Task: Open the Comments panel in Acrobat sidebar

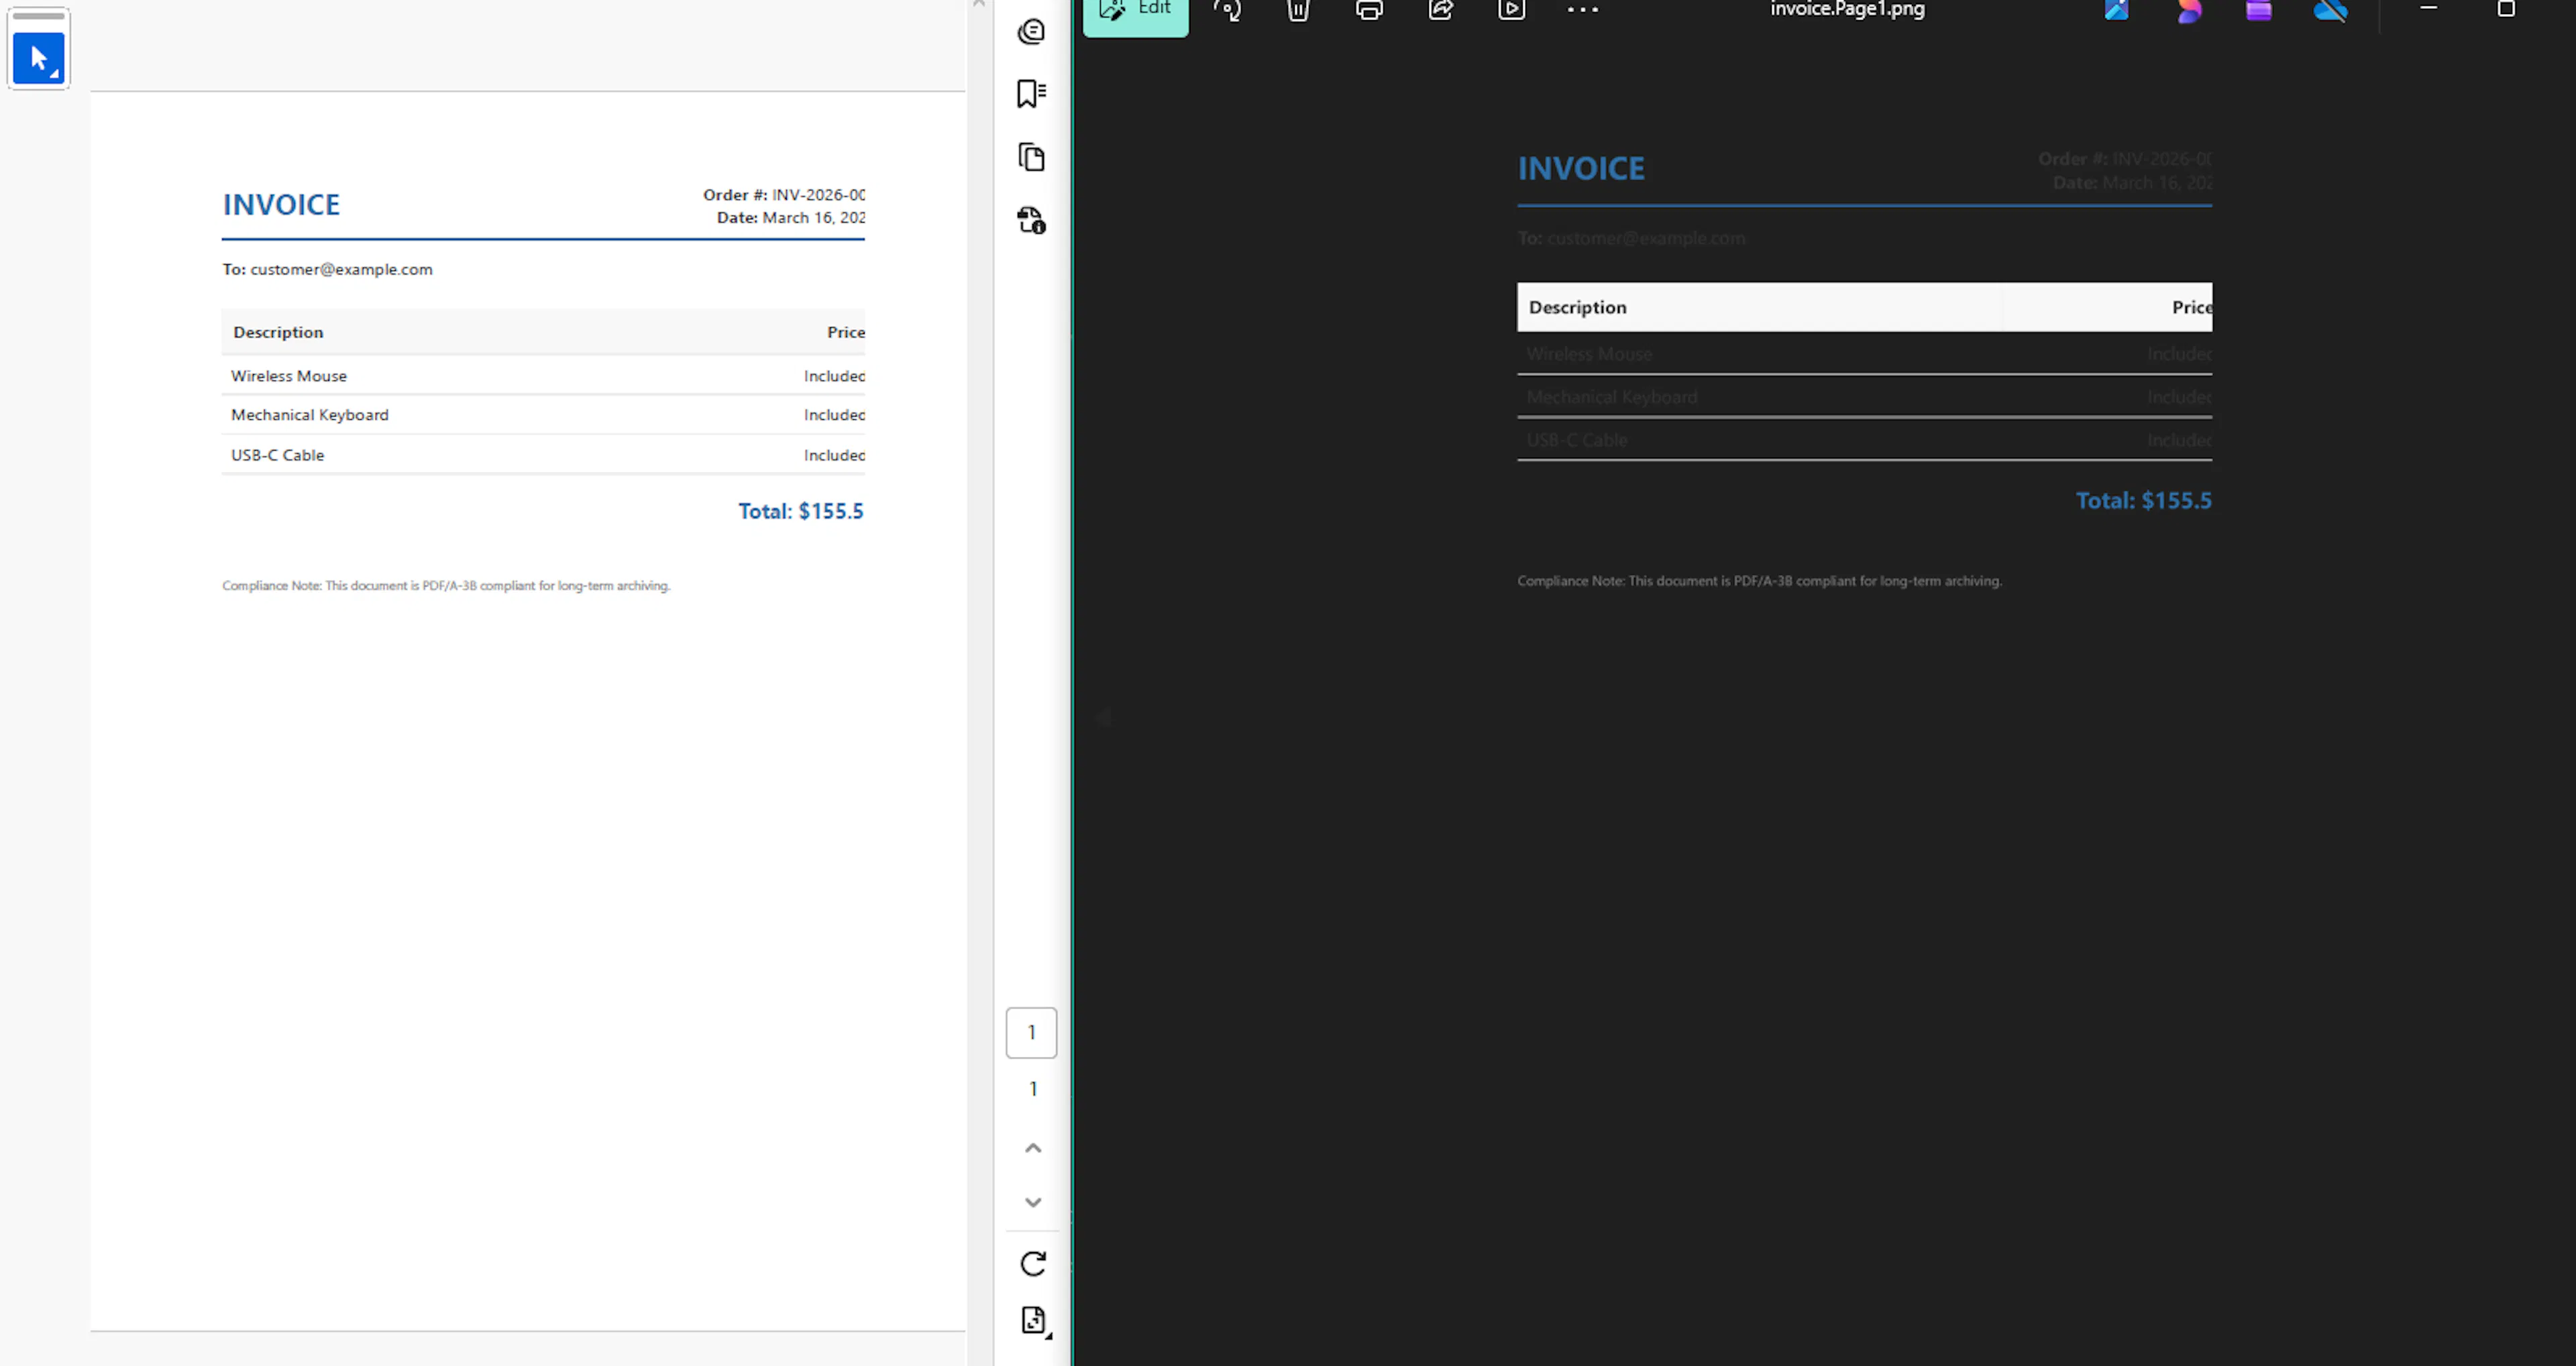Action: pos(1031,32)
